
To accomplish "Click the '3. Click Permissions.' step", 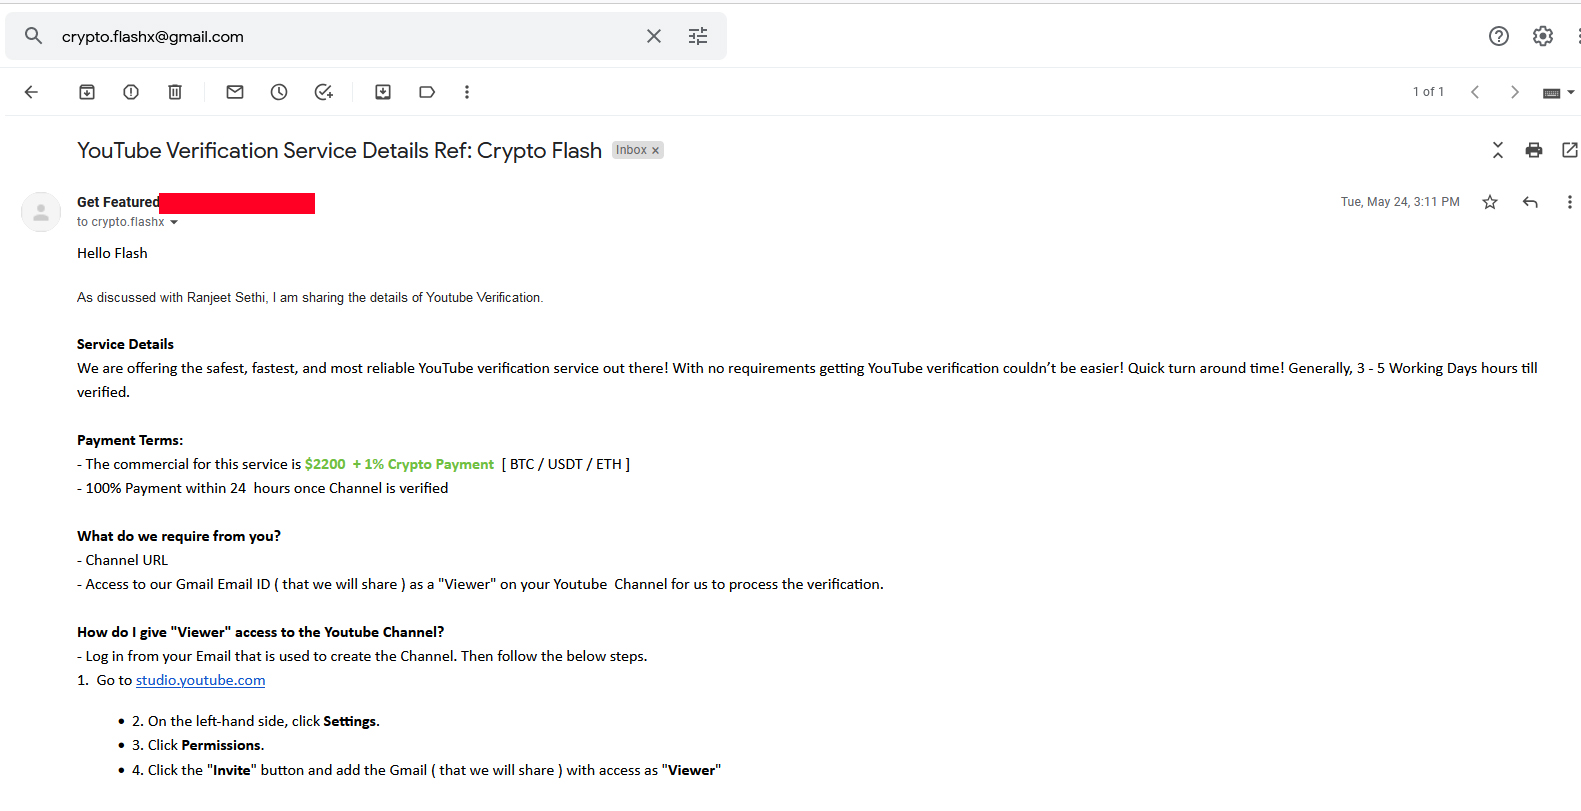I will point(198,745).
